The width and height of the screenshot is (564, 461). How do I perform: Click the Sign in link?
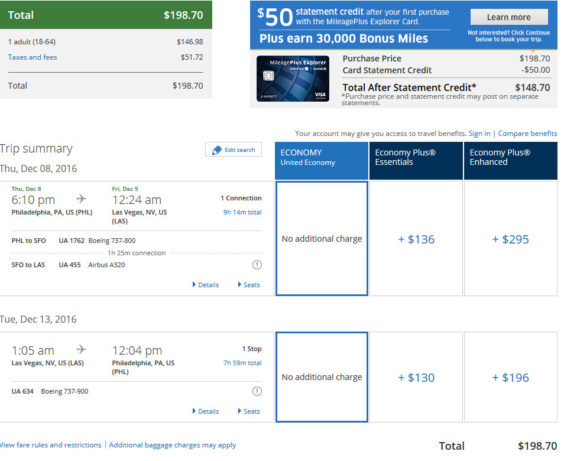click(479, 133)
